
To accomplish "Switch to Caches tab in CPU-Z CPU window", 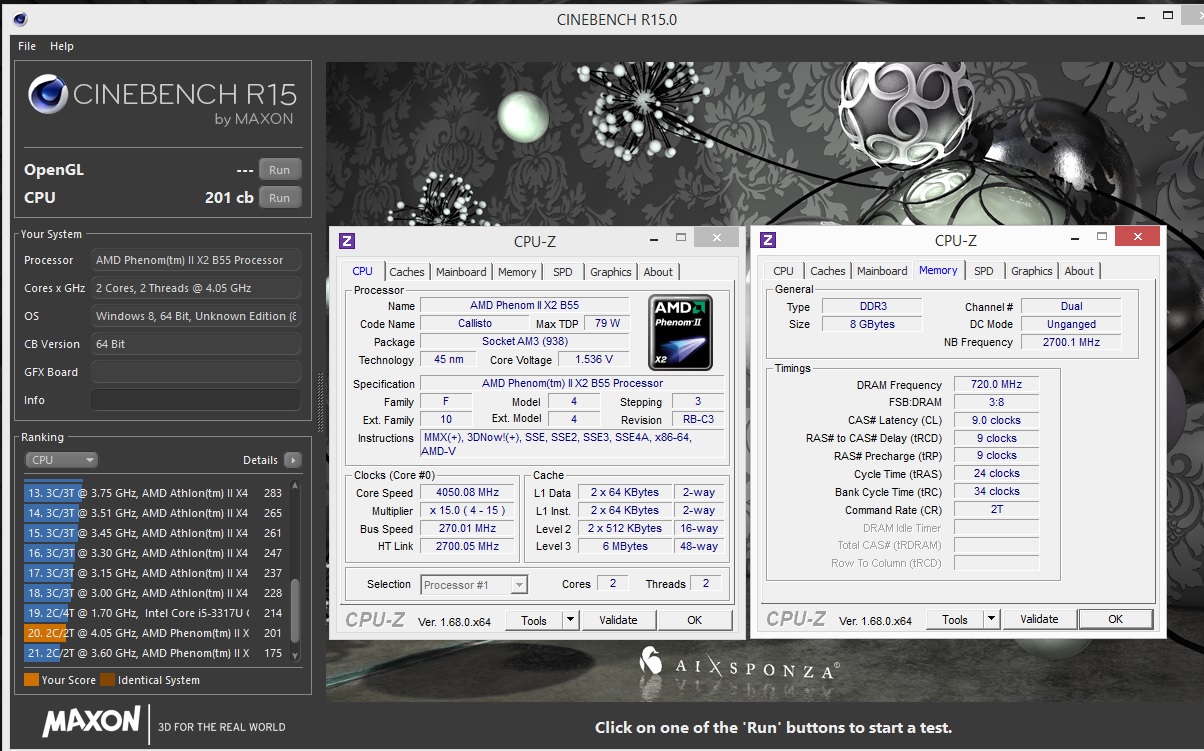I will pos(407,272).
